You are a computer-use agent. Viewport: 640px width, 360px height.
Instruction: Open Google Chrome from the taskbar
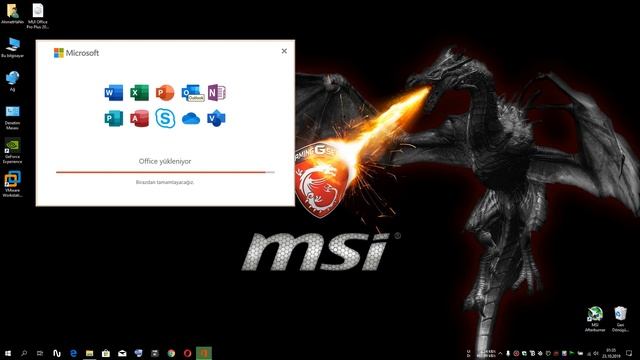click(x=171, y=353)
